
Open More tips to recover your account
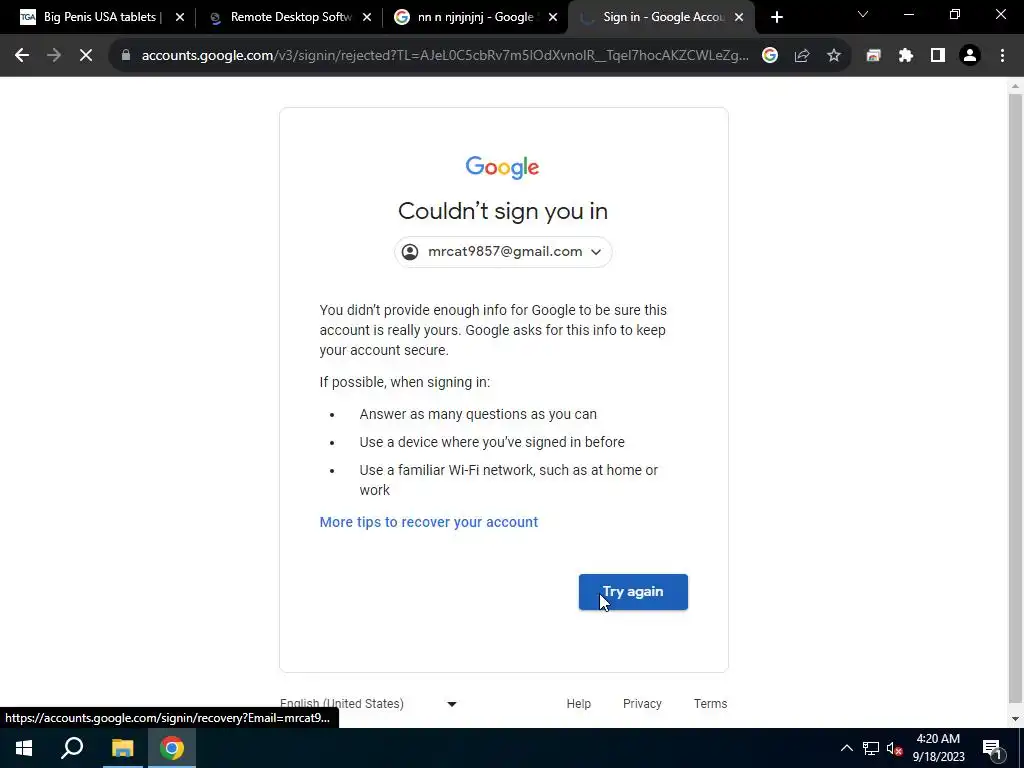[428, 522]
